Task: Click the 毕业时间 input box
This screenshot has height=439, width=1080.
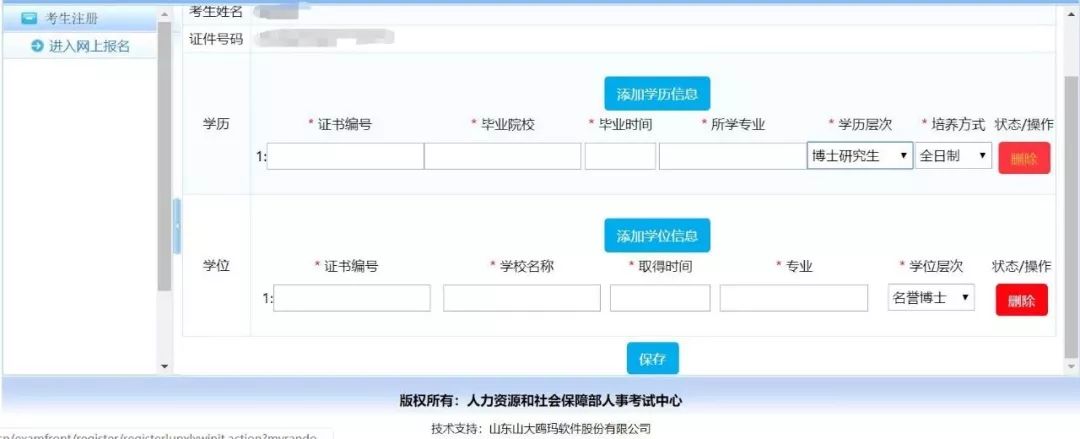Action: (620, 157)
